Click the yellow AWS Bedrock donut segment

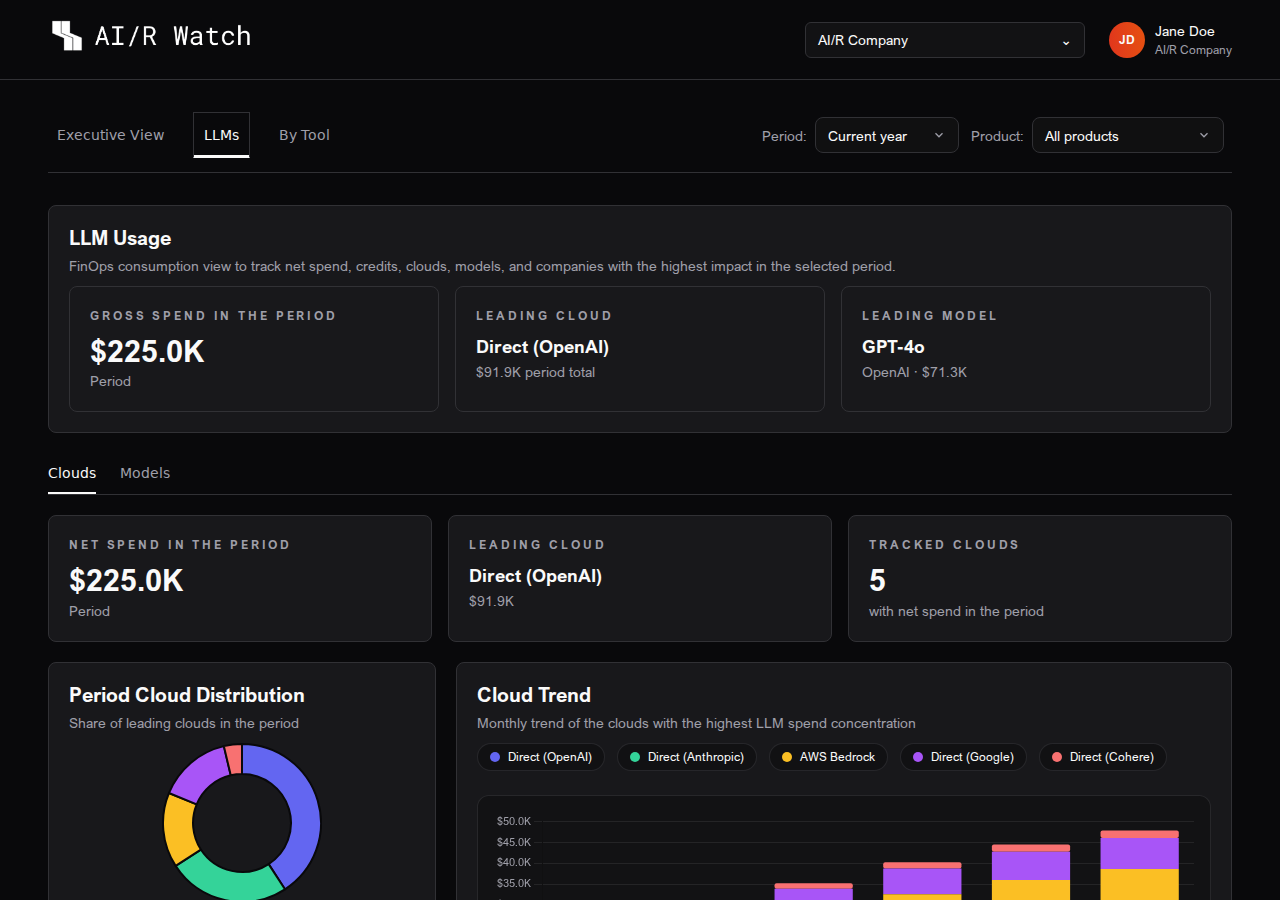[177, 828]
